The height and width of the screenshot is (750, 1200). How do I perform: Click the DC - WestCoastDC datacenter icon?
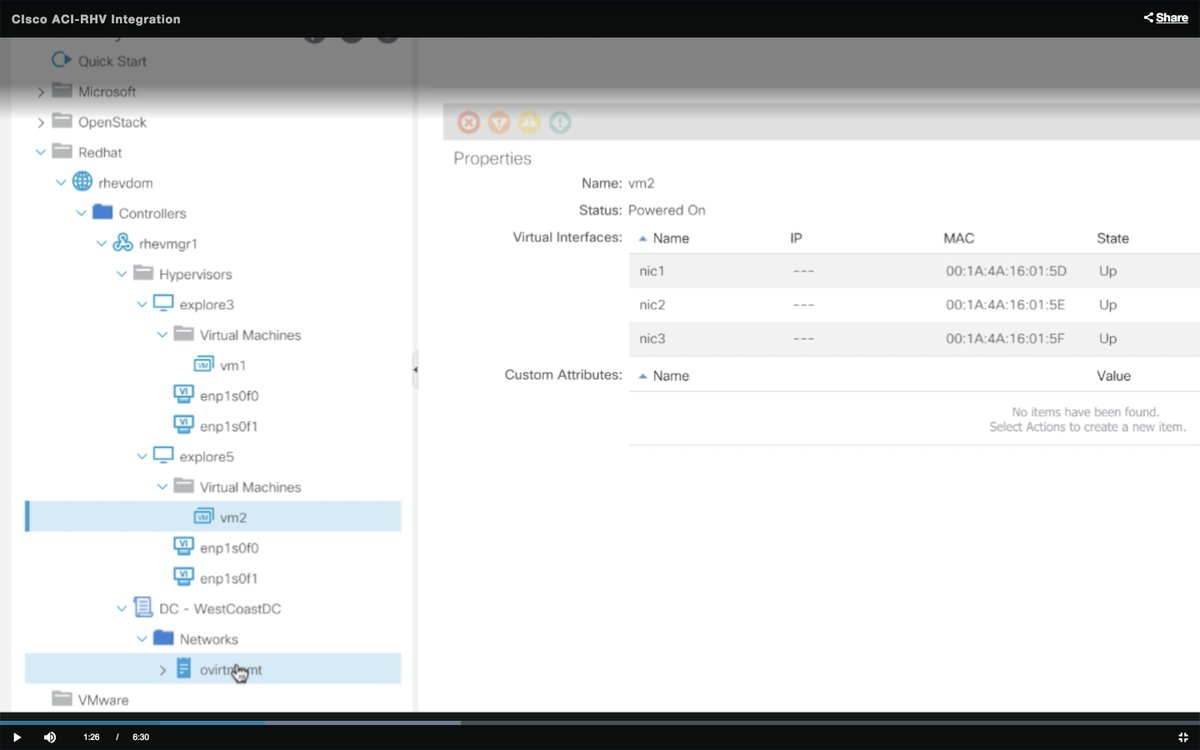click(x=142, y=608)
